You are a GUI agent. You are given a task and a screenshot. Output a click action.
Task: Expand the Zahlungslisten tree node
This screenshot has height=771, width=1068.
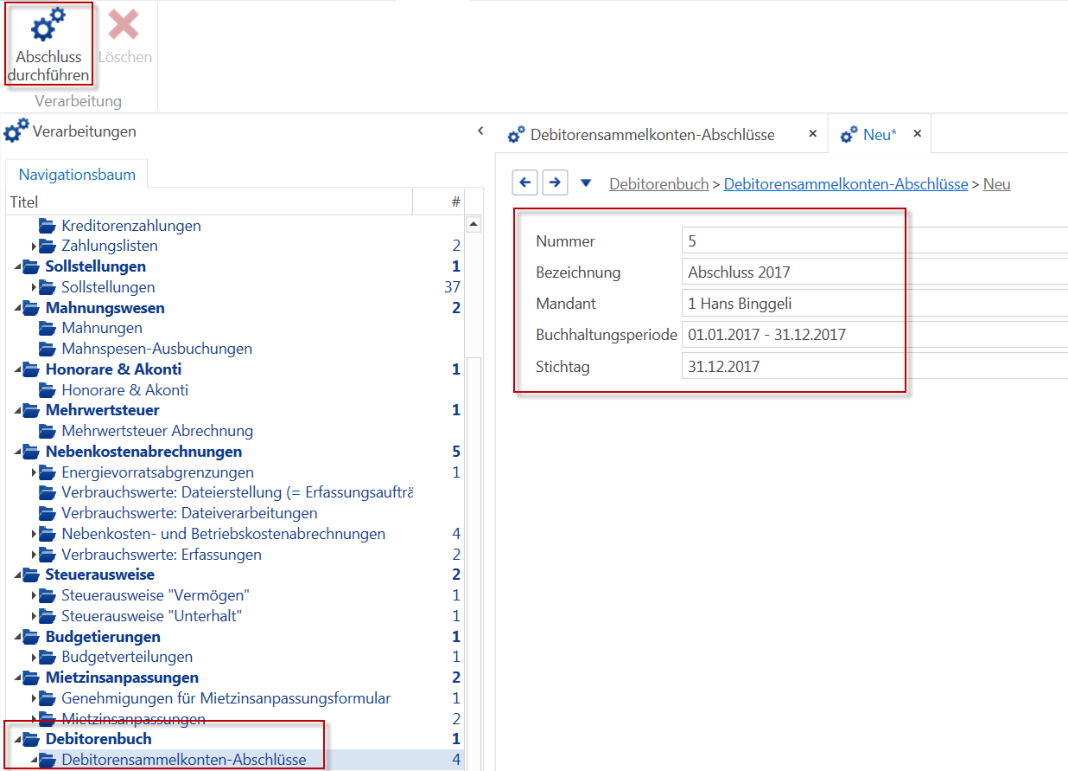click(x=33, y=246)
